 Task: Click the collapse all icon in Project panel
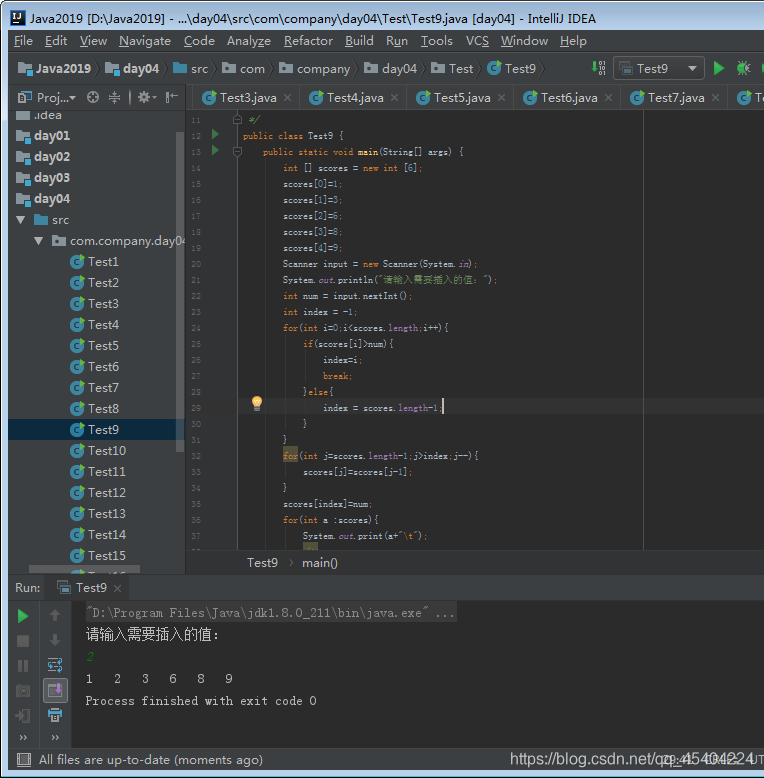pos(115,97)
